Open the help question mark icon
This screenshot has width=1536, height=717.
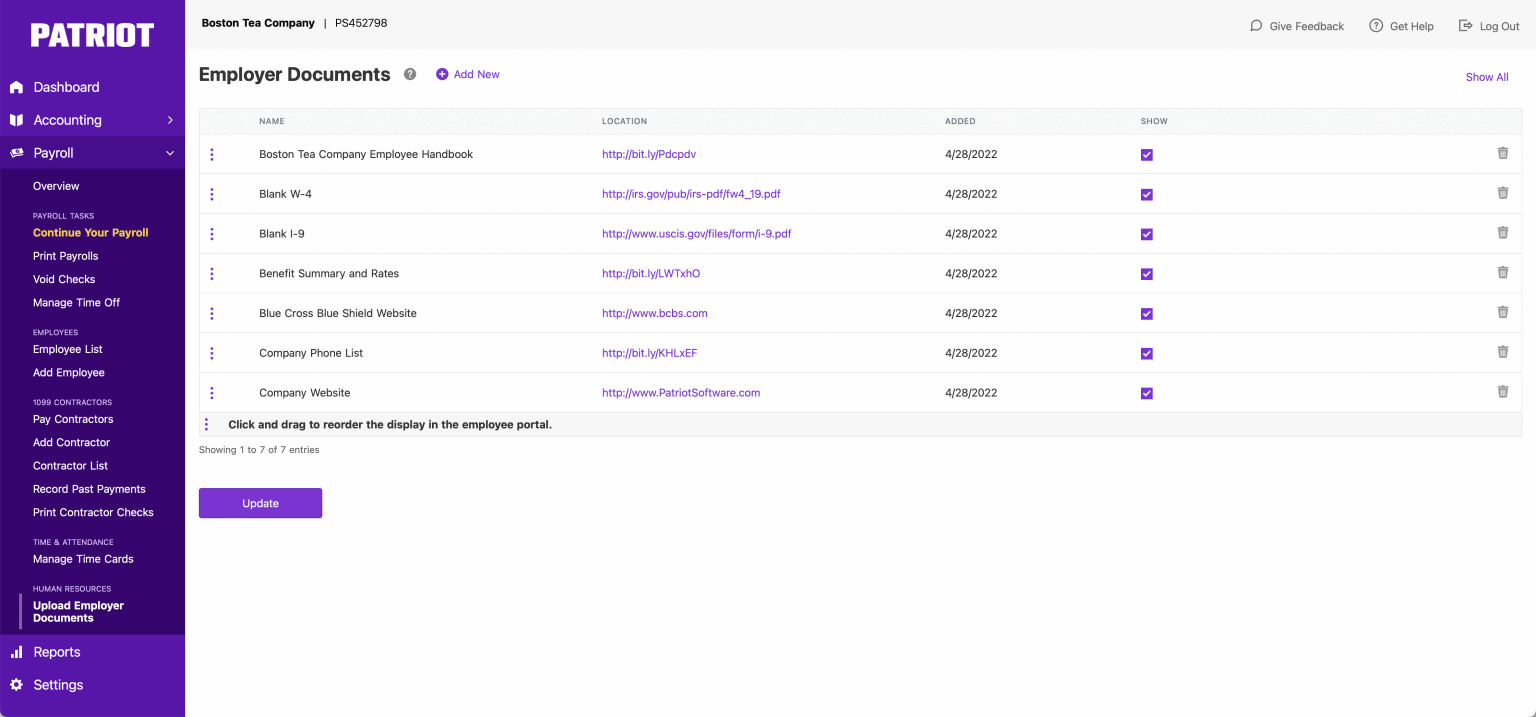[x=410, y=74]
